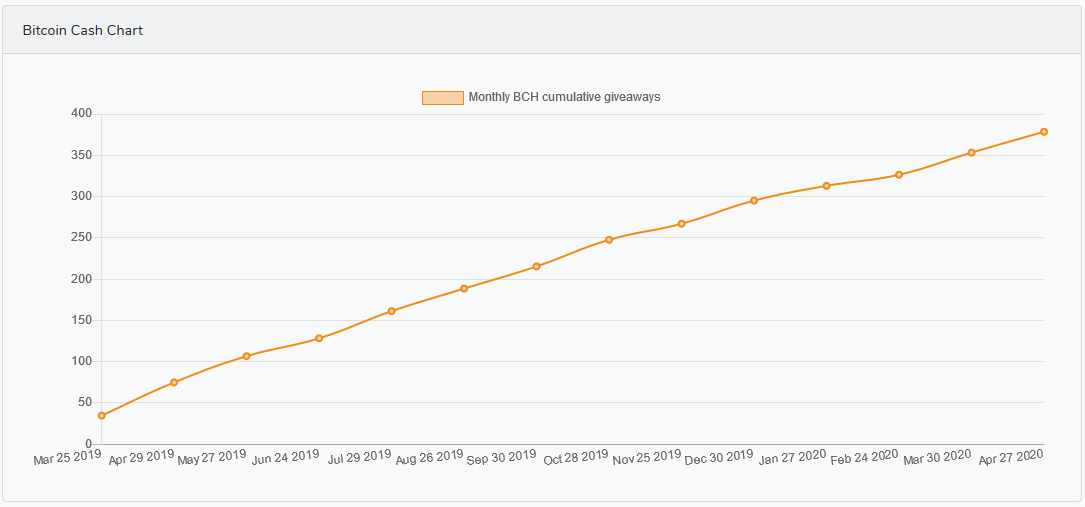Click the legend label 'Monthly BCH cumulative giveaways'
This screenshot has width=1085, height=507.
(x=565, y=97)
